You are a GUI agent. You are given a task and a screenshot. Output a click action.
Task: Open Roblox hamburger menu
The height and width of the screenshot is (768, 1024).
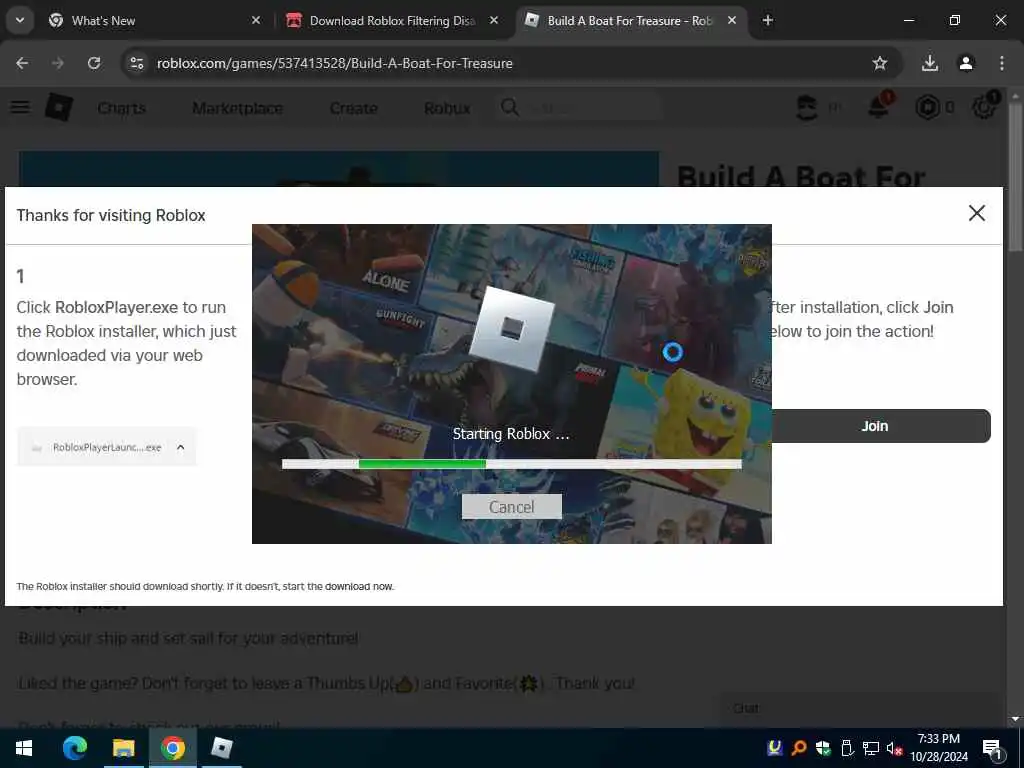(20, 106)
